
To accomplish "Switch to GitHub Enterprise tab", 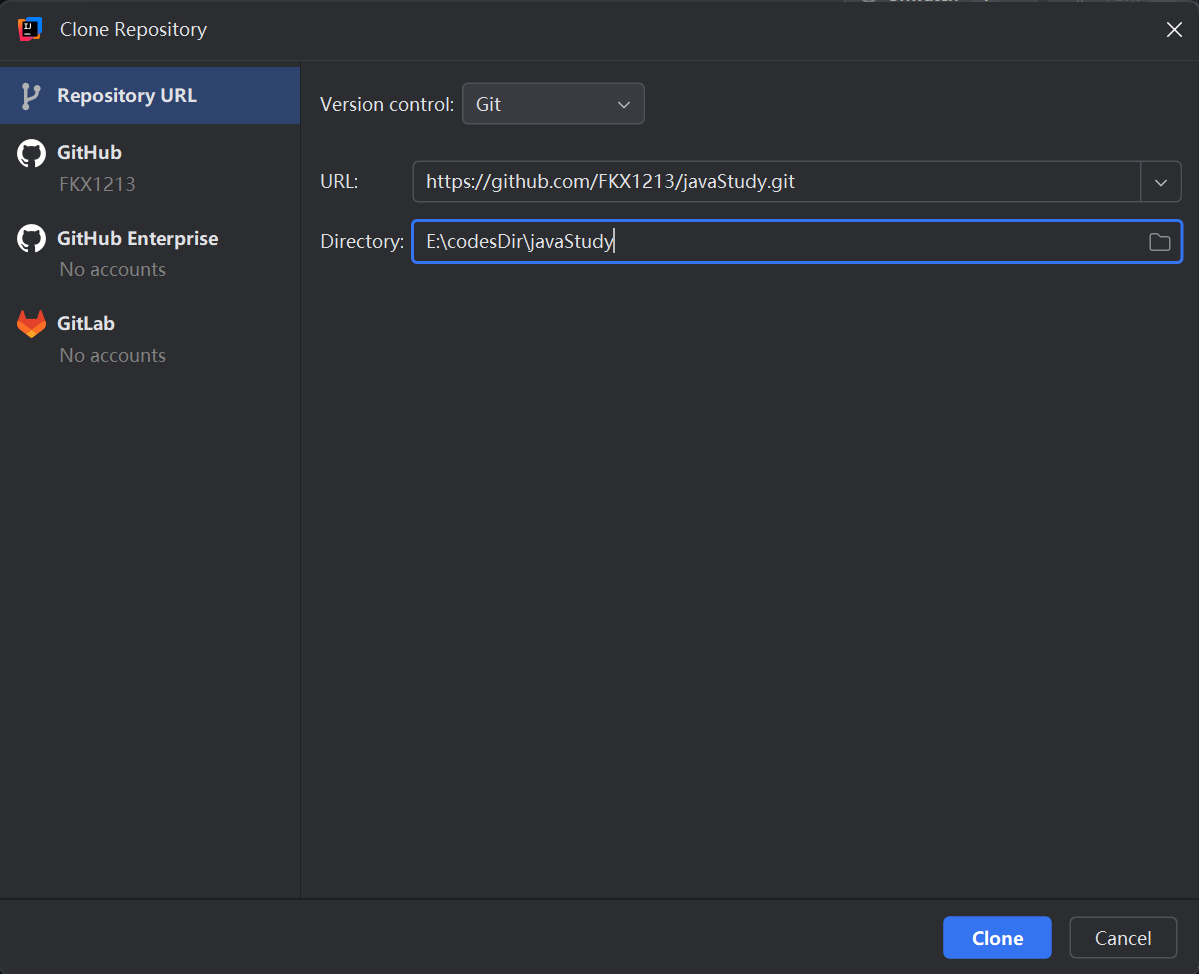I will pyautogui.click(x=150, y=253).
